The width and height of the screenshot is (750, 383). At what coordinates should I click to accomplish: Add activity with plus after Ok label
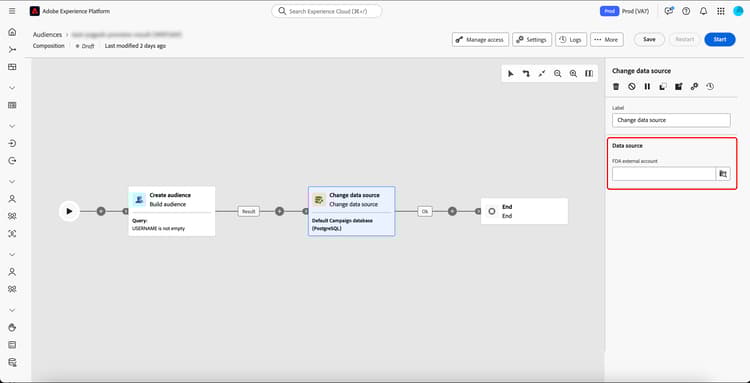pyautogui.click(x=452, y=211)
